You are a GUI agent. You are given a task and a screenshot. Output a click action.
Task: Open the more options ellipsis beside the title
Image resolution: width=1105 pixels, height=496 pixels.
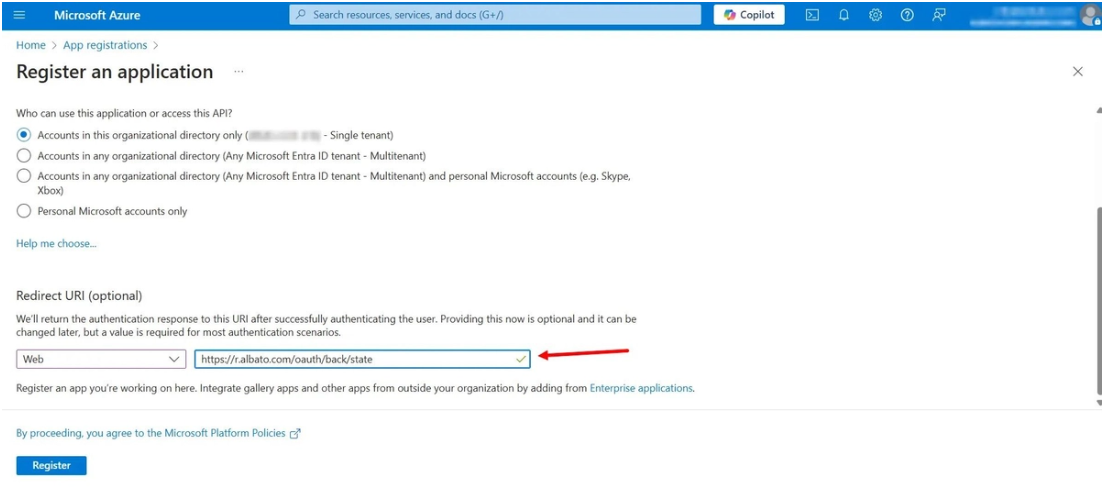tap(239, 72)
